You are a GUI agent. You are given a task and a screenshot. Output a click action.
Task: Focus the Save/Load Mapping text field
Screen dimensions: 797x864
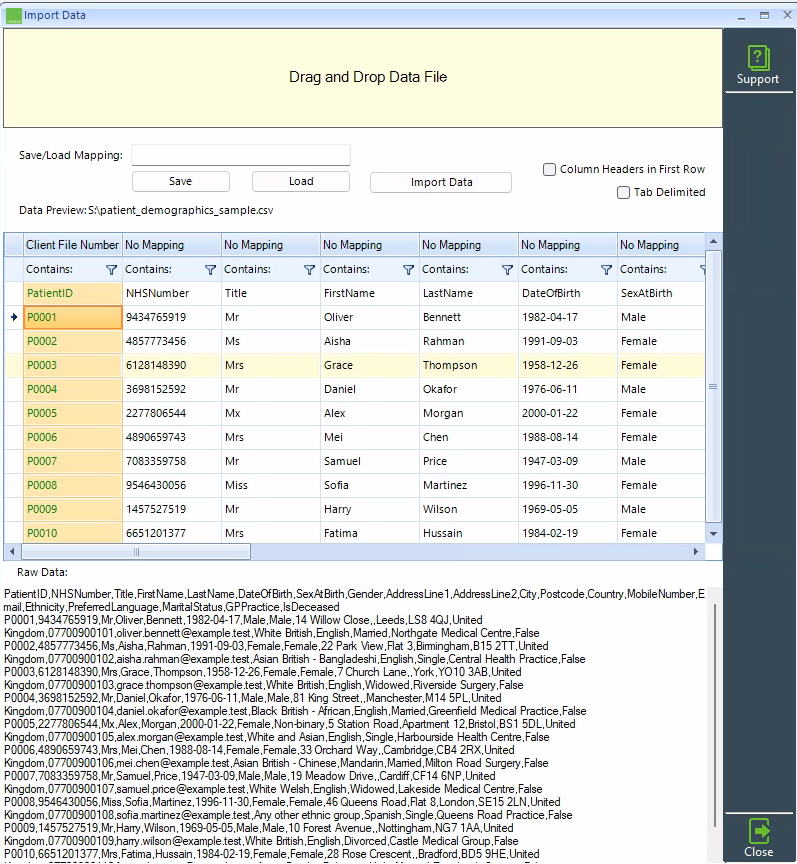click(x=241, y=155)
